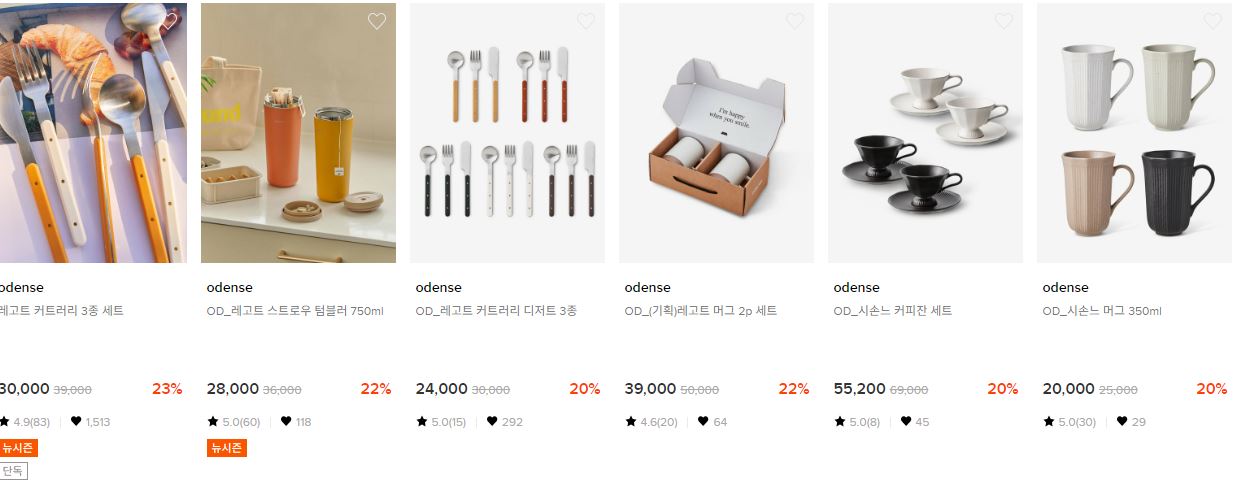Image resolution: width=1235 pixels, height=493 pixels.
Task: Toggle wishlist heart on straw tumbler image
Action: coord(377,21)
